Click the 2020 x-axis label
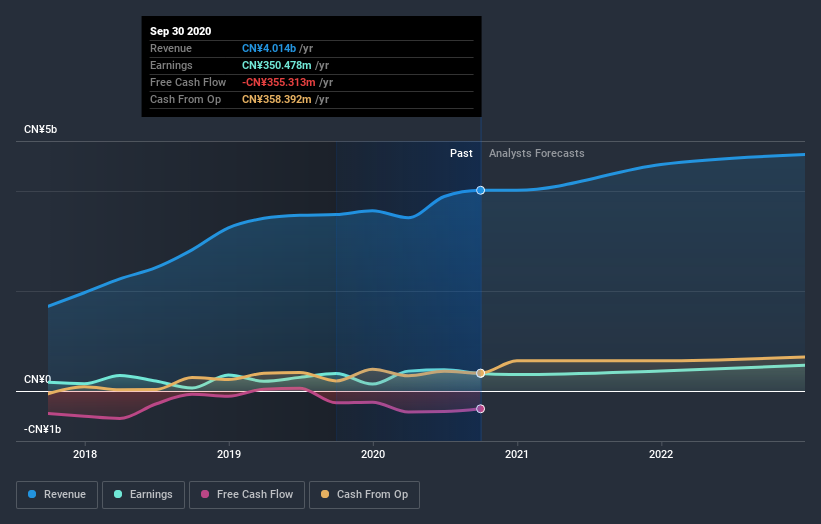The height and width of the screenshot is (524, 821). 373,454
